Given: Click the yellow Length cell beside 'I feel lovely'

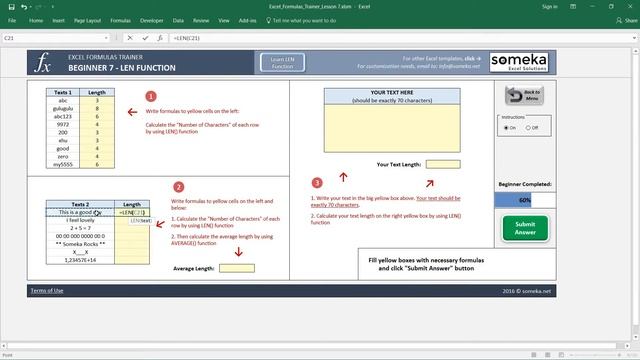Looking at the screenshot, I should pos(132,220).
